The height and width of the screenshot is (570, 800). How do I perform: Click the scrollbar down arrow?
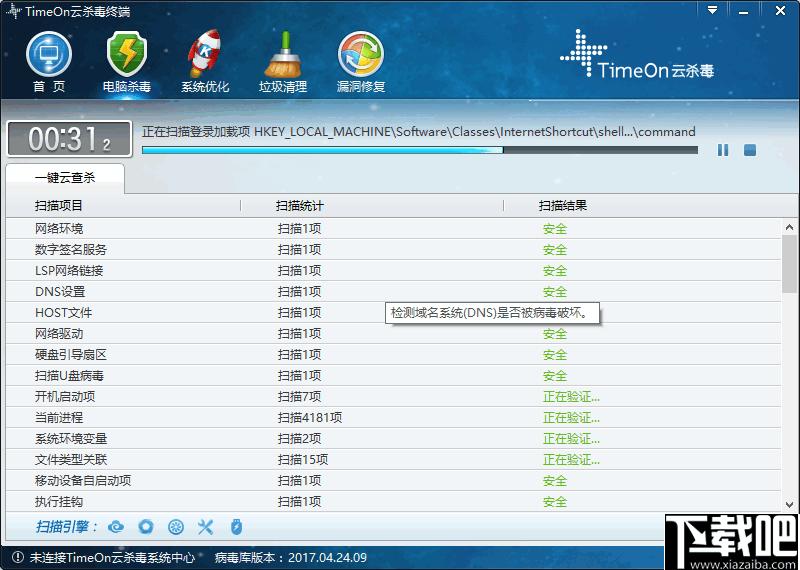coord(789,505)
